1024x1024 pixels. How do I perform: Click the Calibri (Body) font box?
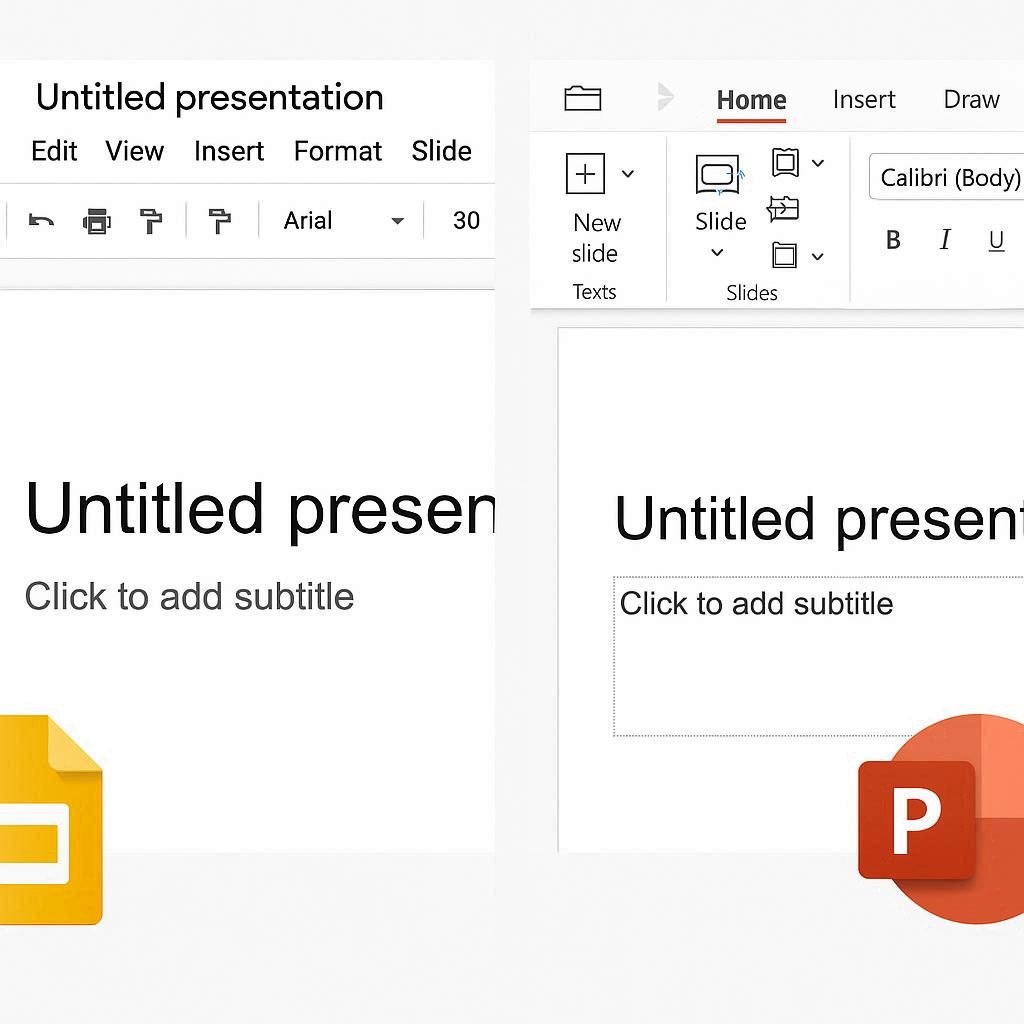click(946, 177)
